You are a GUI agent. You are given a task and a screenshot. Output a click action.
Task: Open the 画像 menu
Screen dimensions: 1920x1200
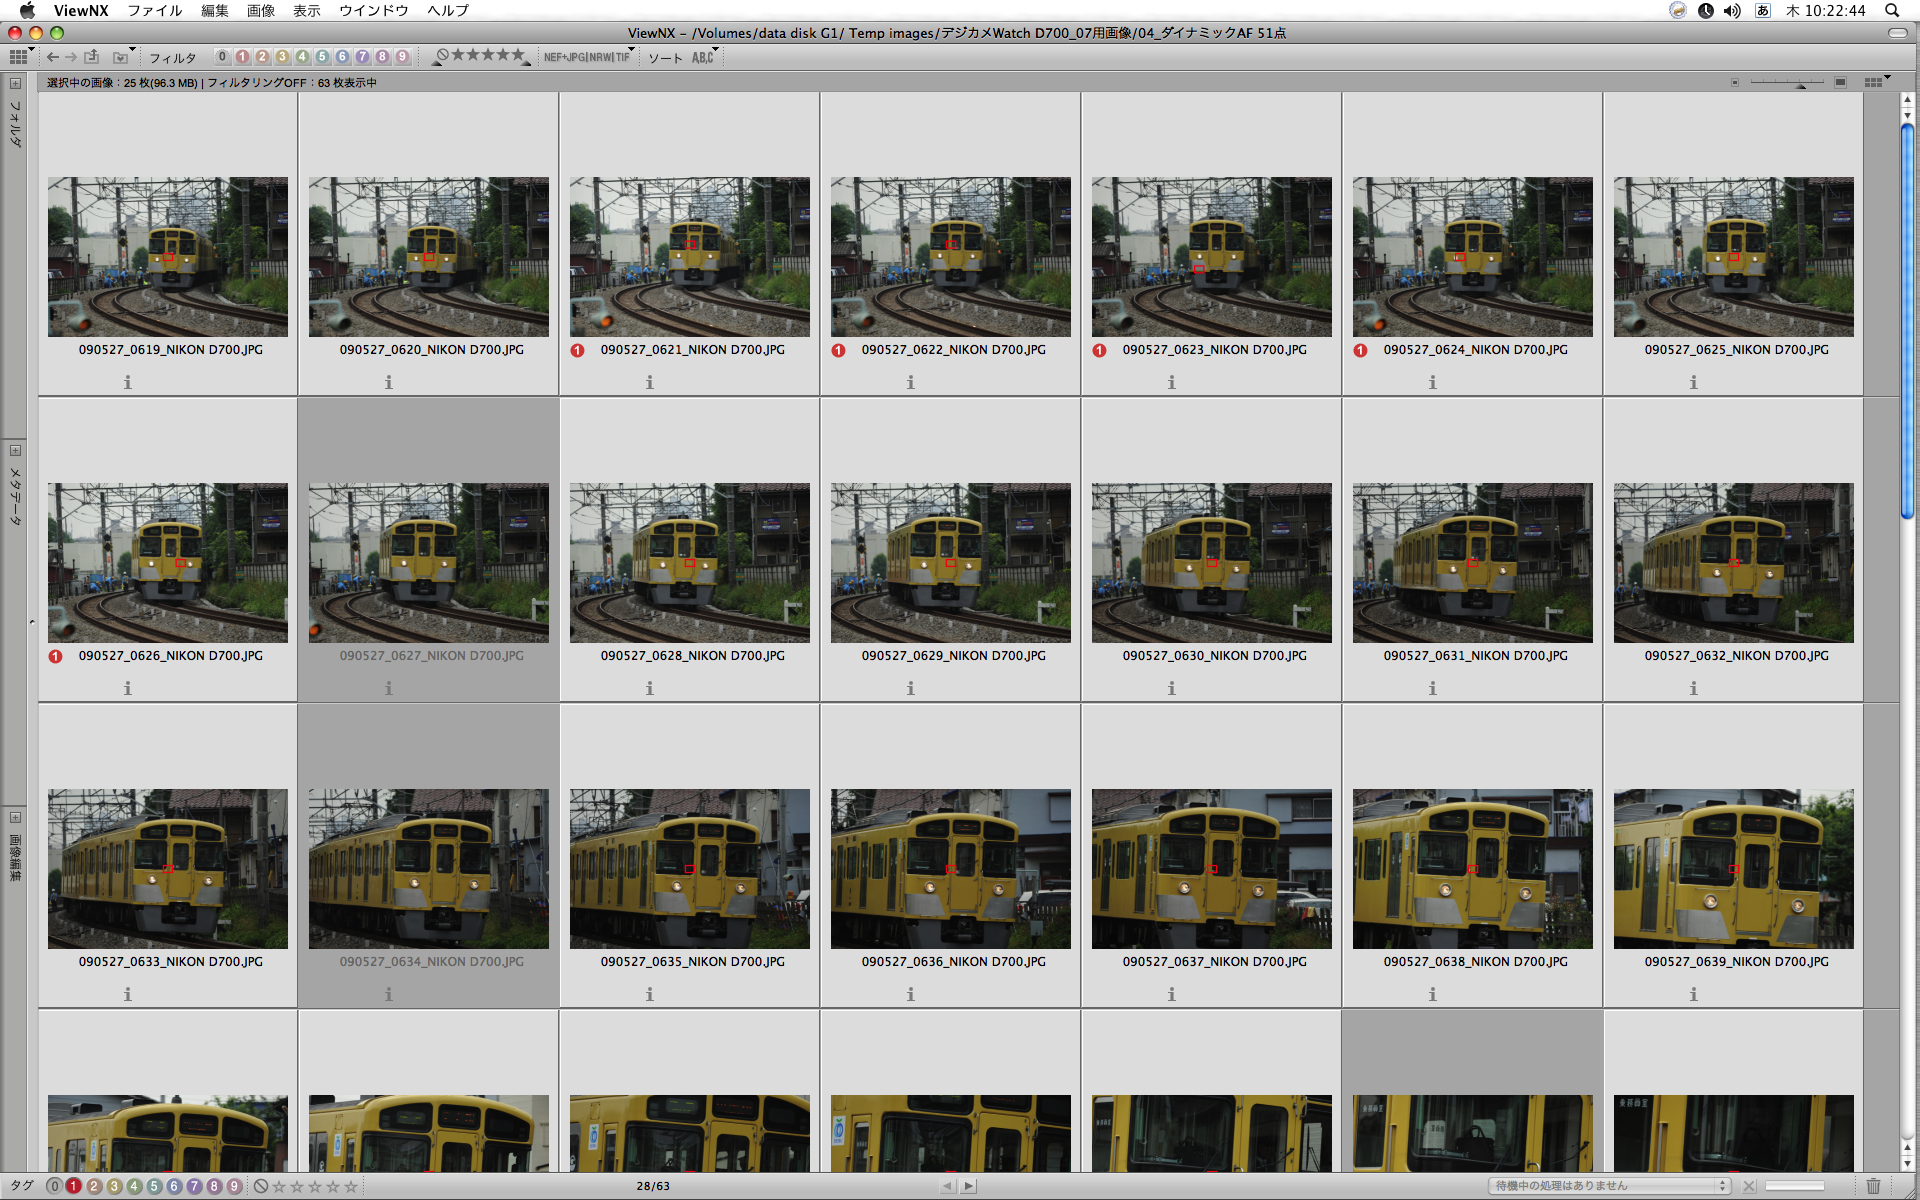pos(260,10)
